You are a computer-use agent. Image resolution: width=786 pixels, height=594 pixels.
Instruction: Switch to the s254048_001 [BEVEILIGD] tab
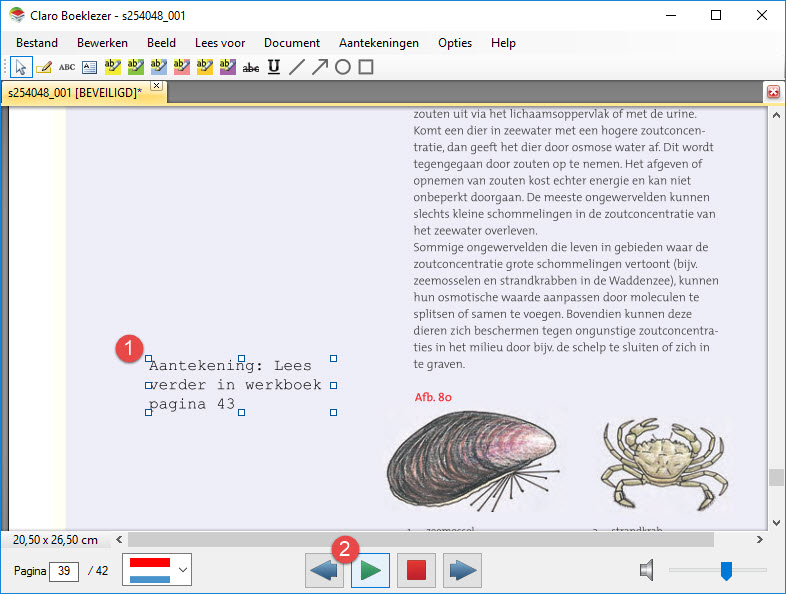click(75, 93)
